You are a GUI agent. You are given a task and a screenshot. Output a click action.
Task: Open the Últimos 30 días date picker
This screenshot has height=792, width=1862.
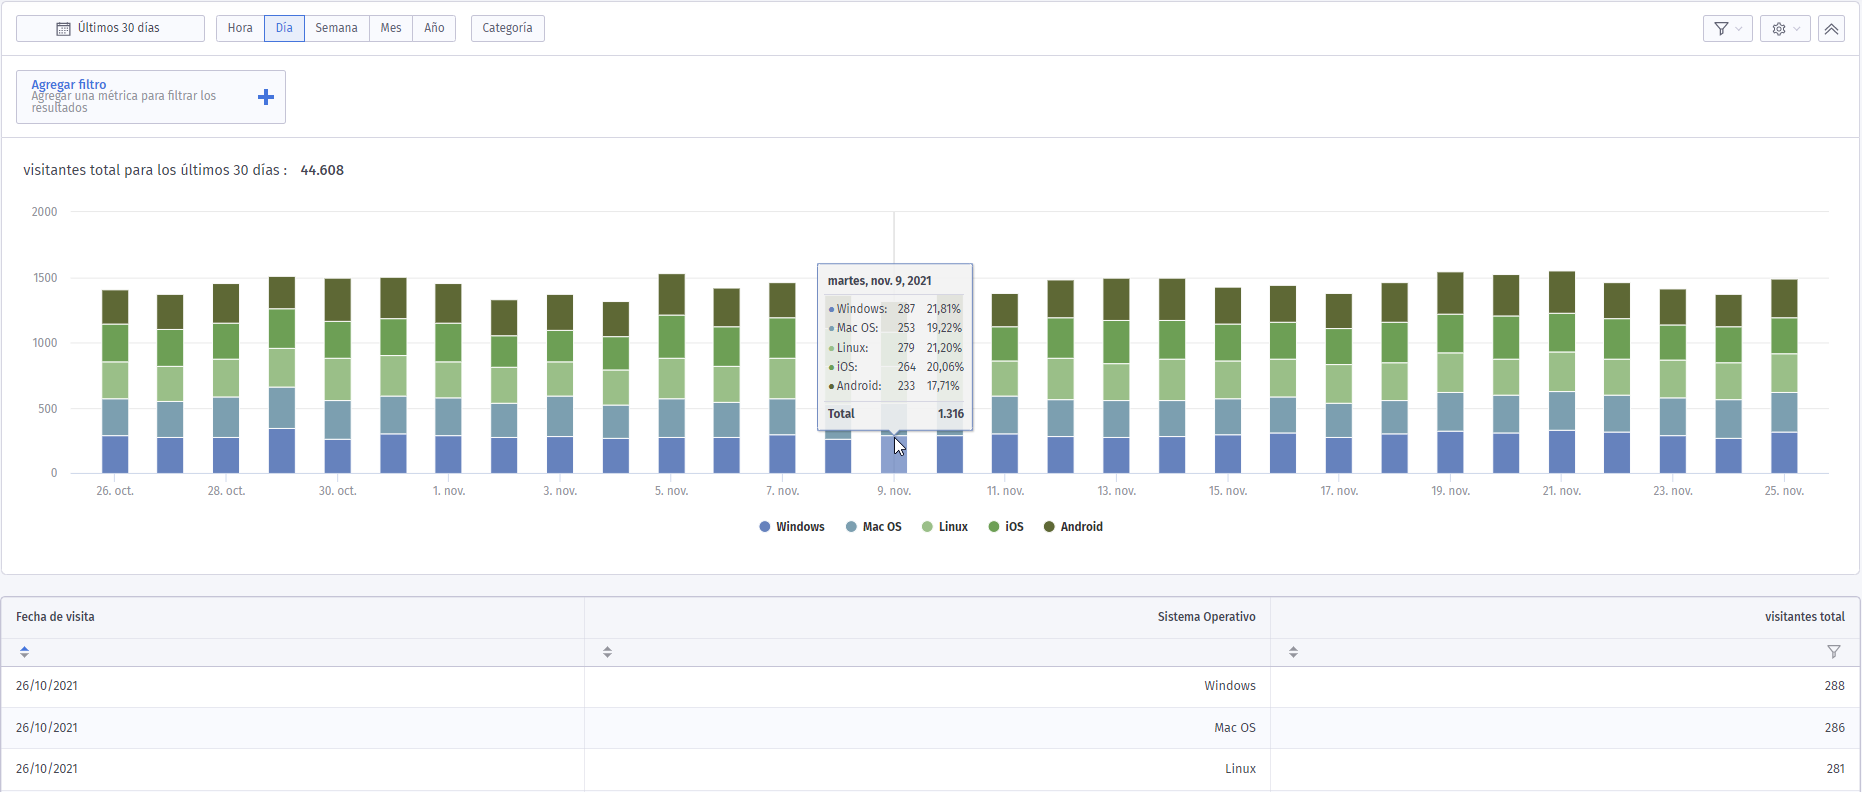pyautogui.click(x=110, y=28)
